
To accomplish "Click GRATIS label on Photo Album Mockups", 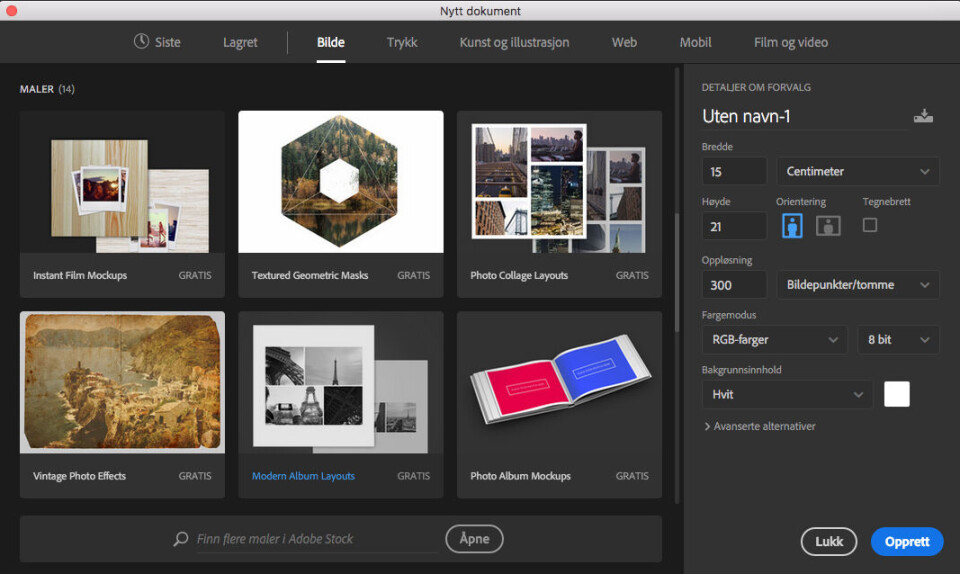I will coord(632,475).
